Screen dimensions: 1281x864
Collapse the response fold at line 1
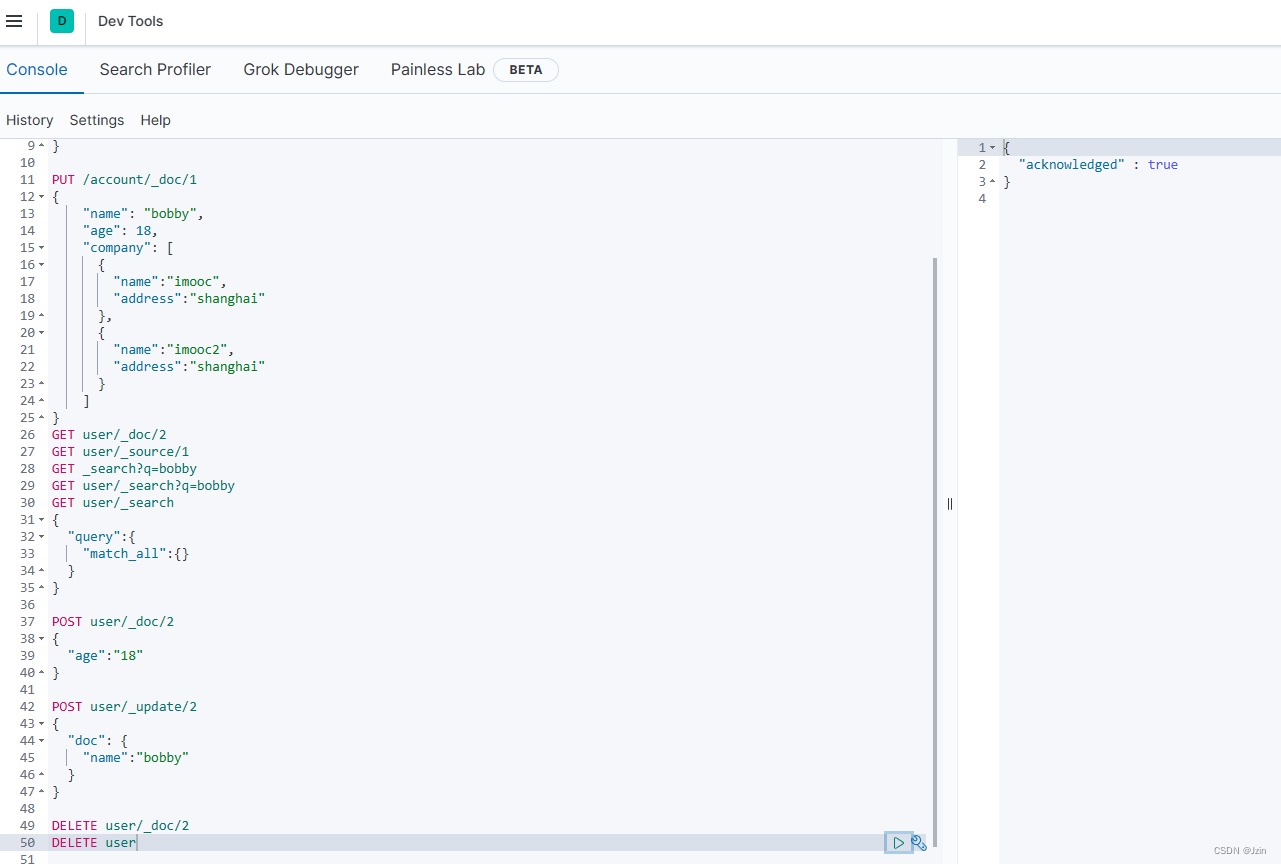(992, 148)
